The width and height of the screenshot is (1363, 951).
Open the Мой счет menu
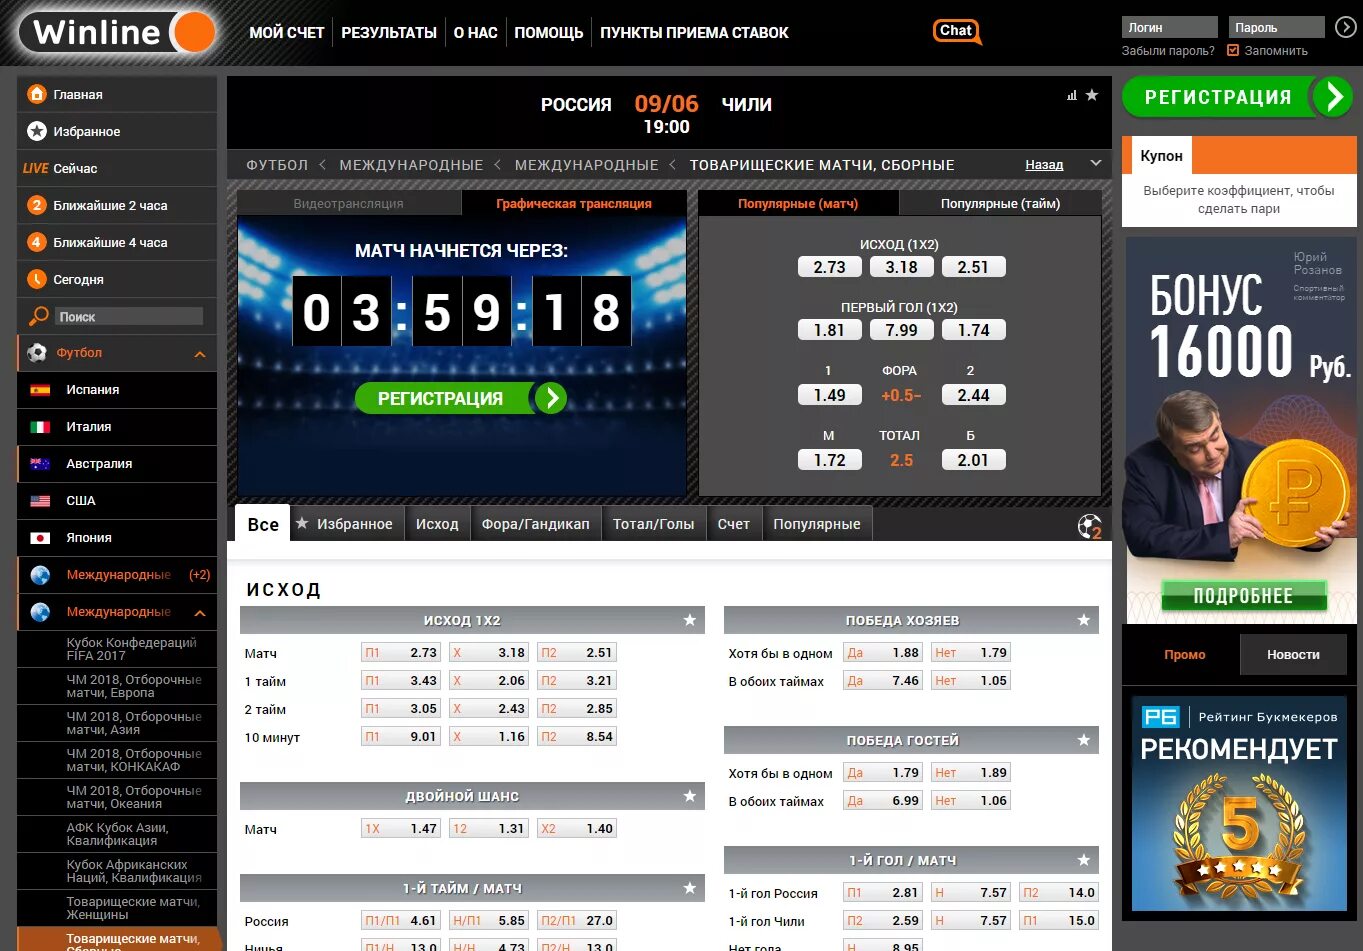point(286,33)
